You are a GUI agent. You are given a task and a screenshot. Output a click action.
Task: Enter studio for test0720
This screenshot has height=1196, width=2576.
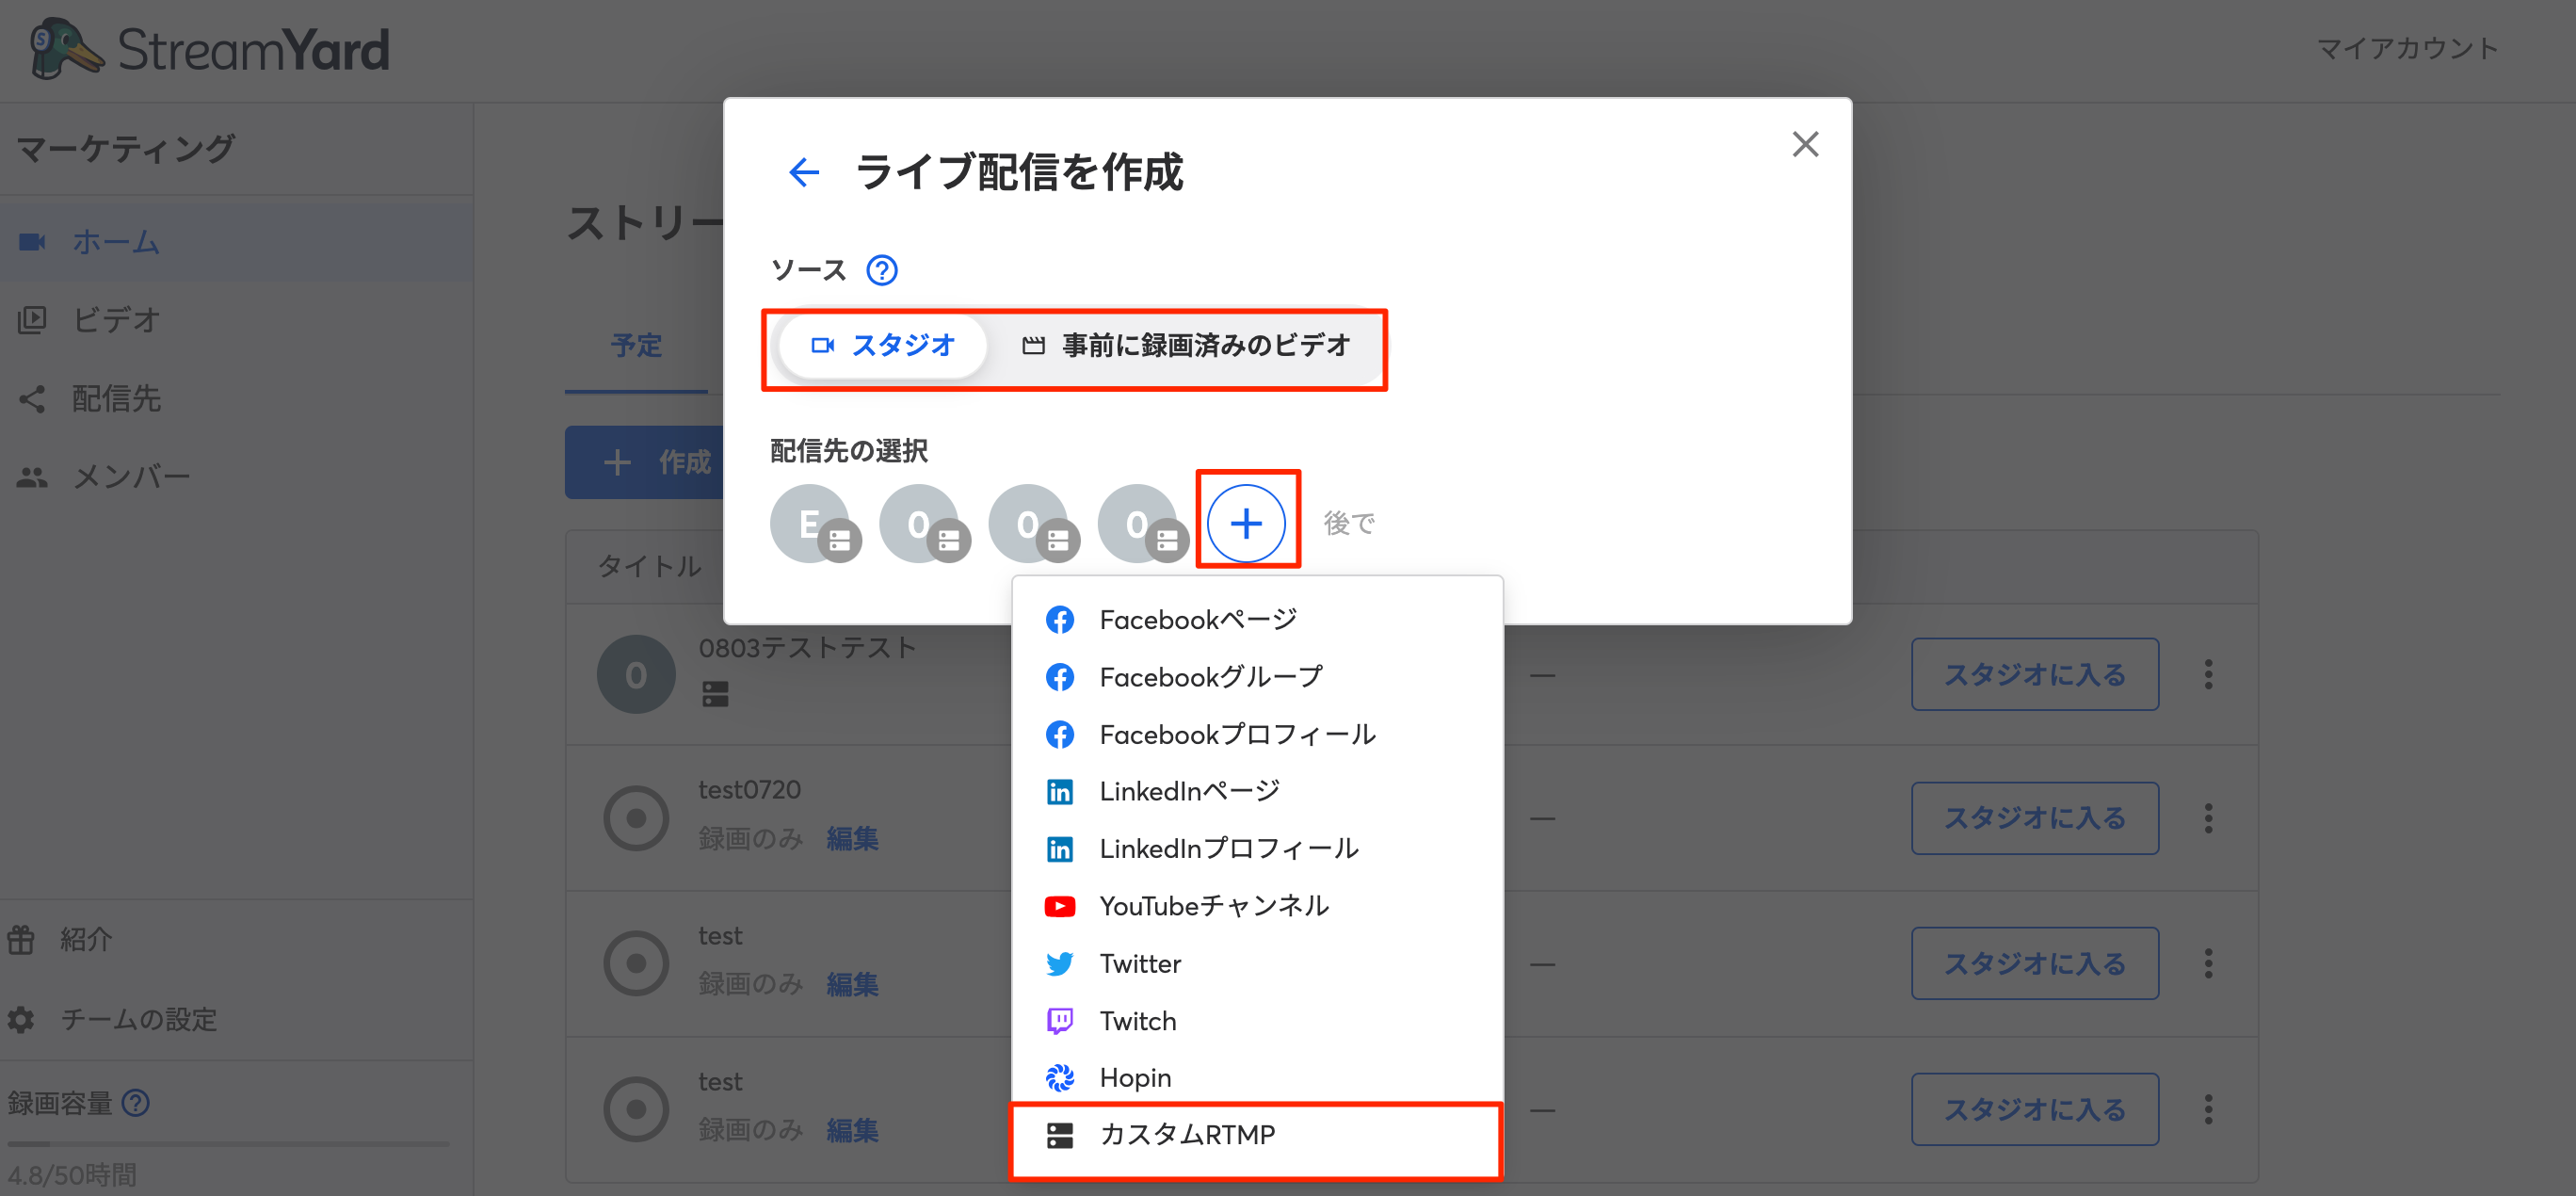[x=2034, y=818]
